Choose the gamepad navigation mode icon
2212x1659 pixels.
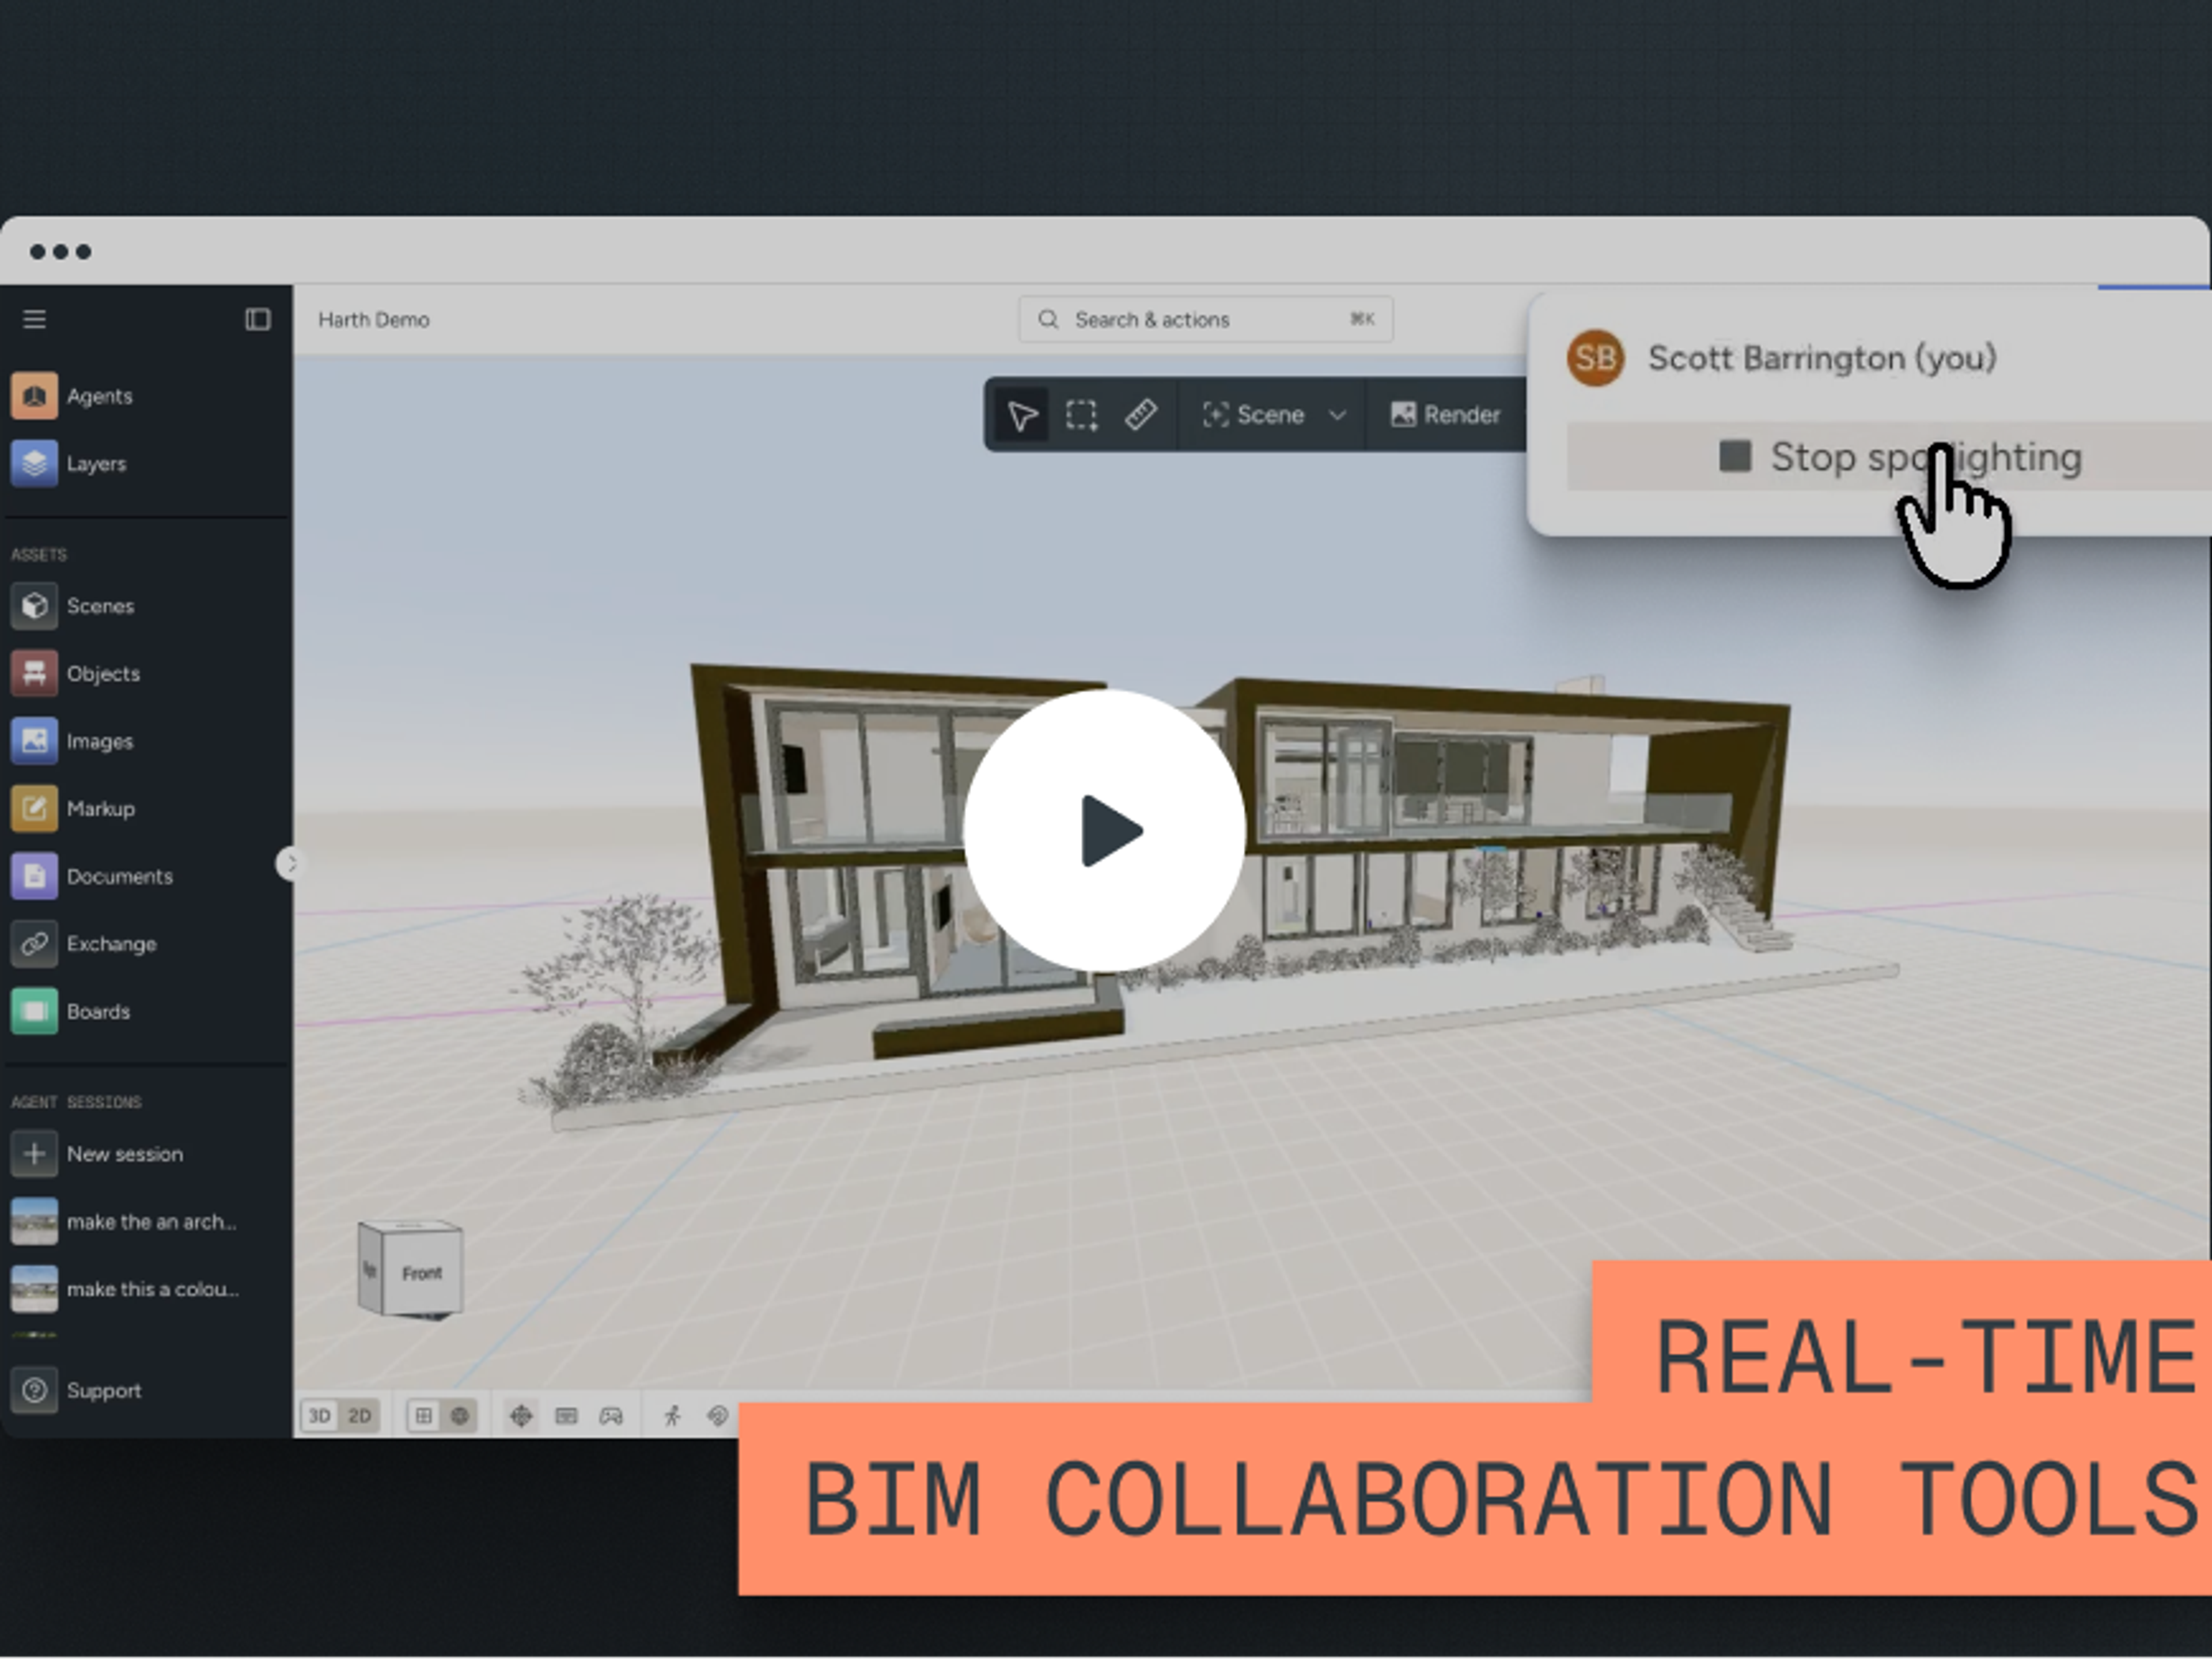point(611,1415)
